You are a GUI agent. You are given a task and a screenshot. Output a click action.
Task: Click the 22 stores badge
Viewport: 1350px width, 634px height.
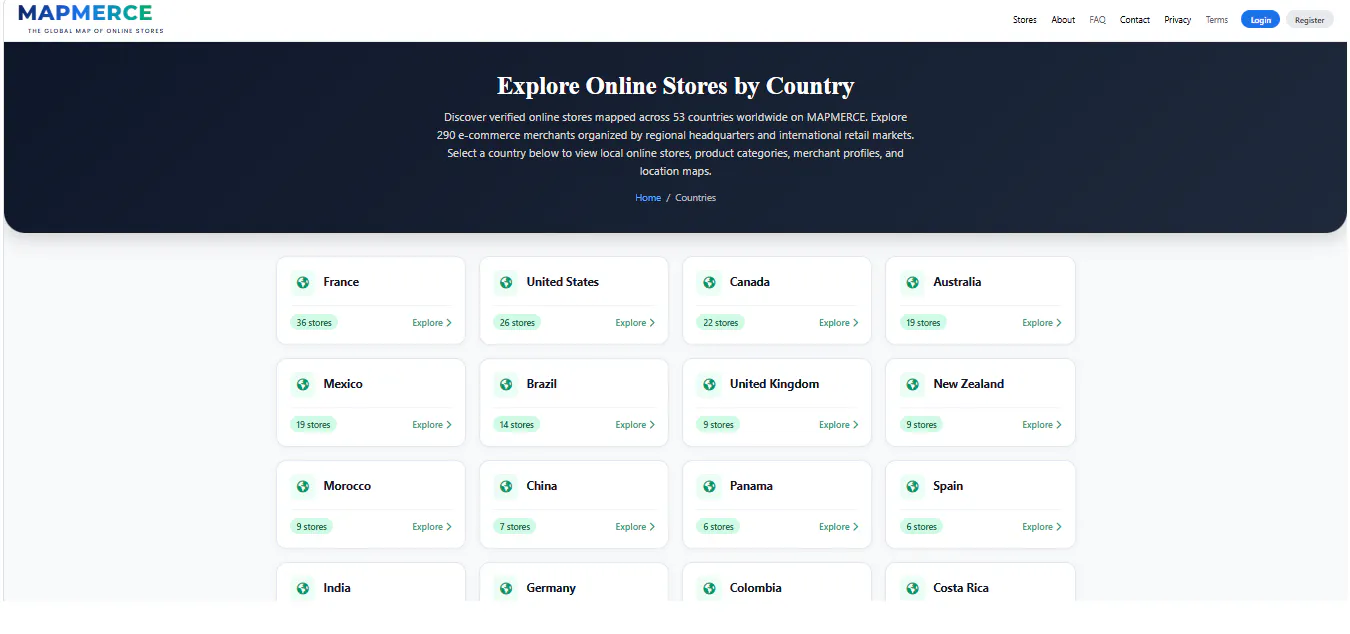click(720, 323)
